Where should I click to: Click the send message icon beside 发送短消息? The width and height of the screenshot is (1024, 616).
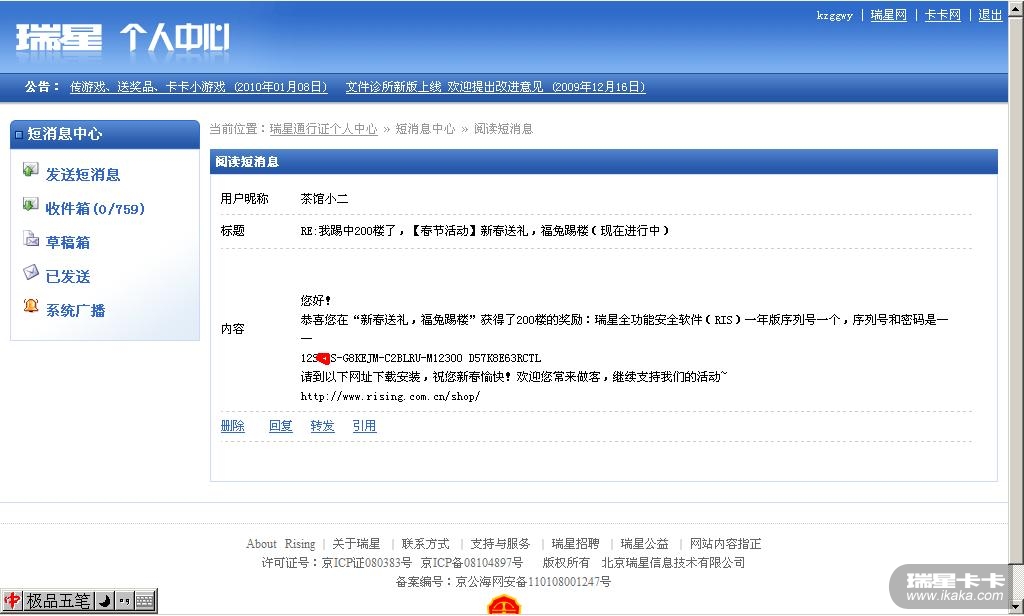tap(30, 170)
